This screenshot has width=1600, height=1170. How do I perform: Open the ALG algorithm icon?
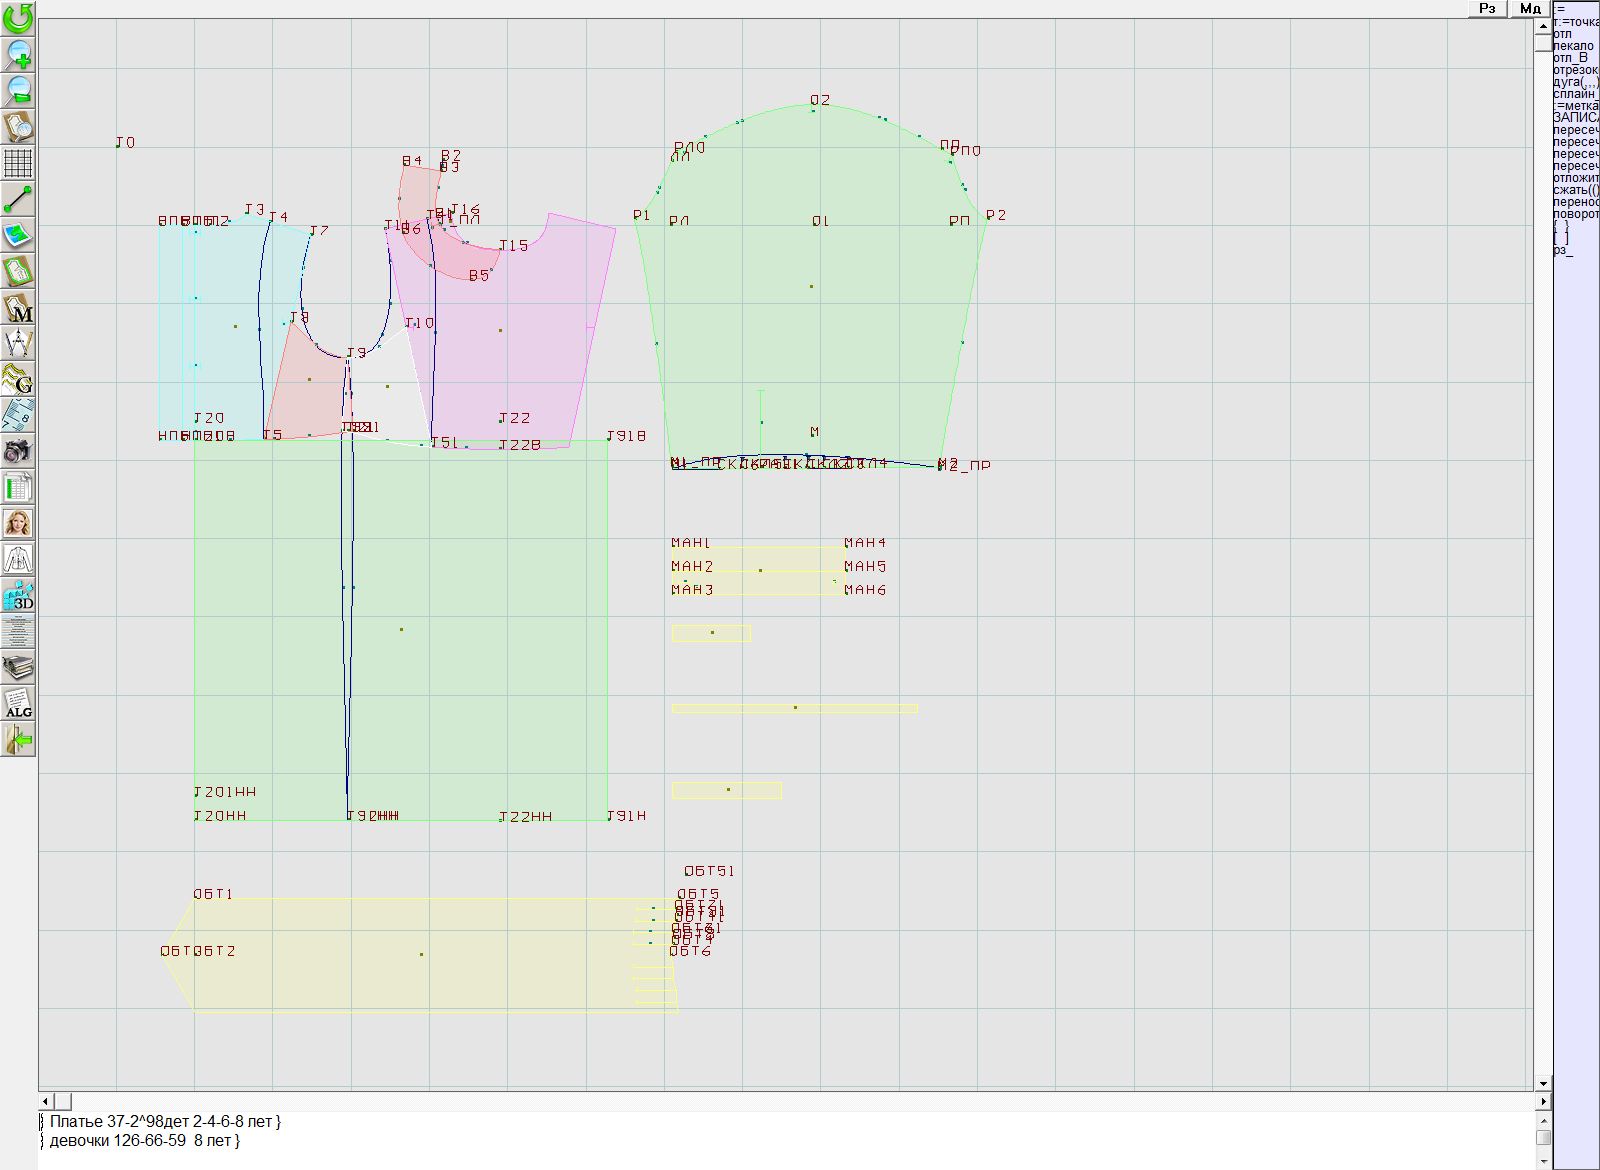(18, 704)
